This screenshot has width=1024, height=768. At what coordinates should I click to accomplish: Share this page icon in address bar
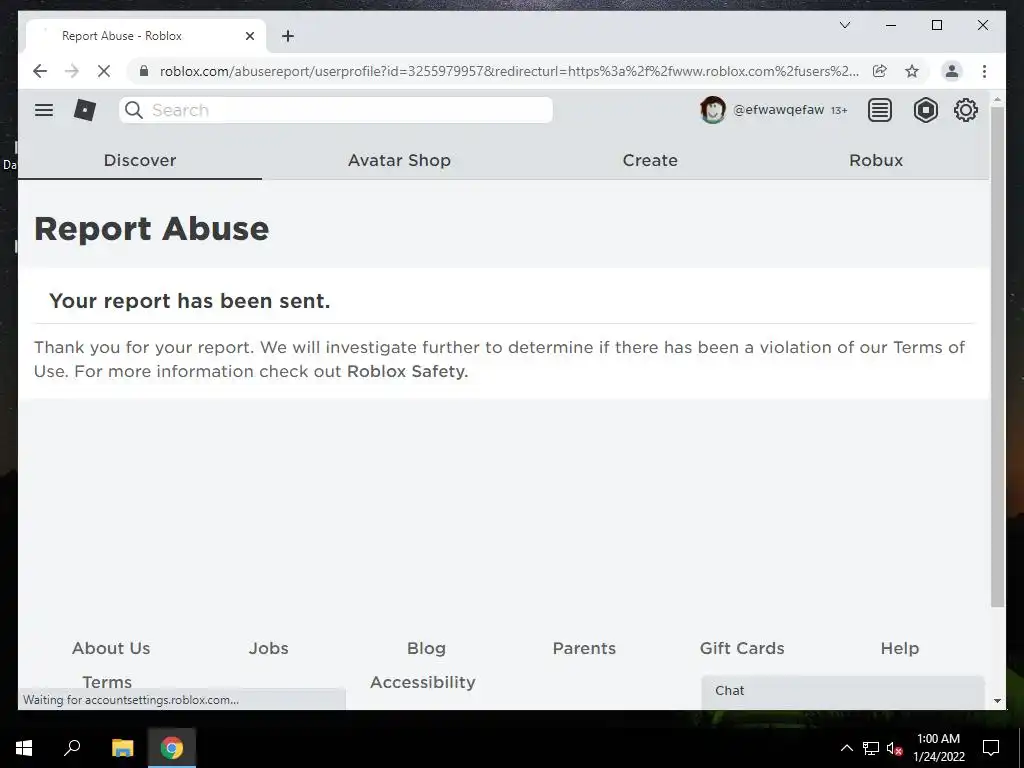[880, 71]
